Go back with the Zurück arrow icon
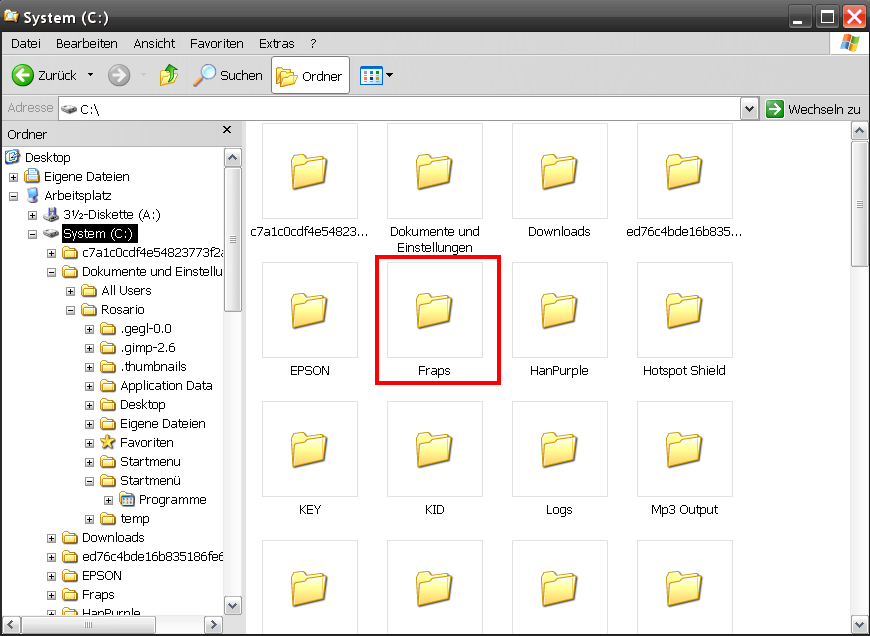The width and height of the screenshot is (870, 636). point(23,75)
